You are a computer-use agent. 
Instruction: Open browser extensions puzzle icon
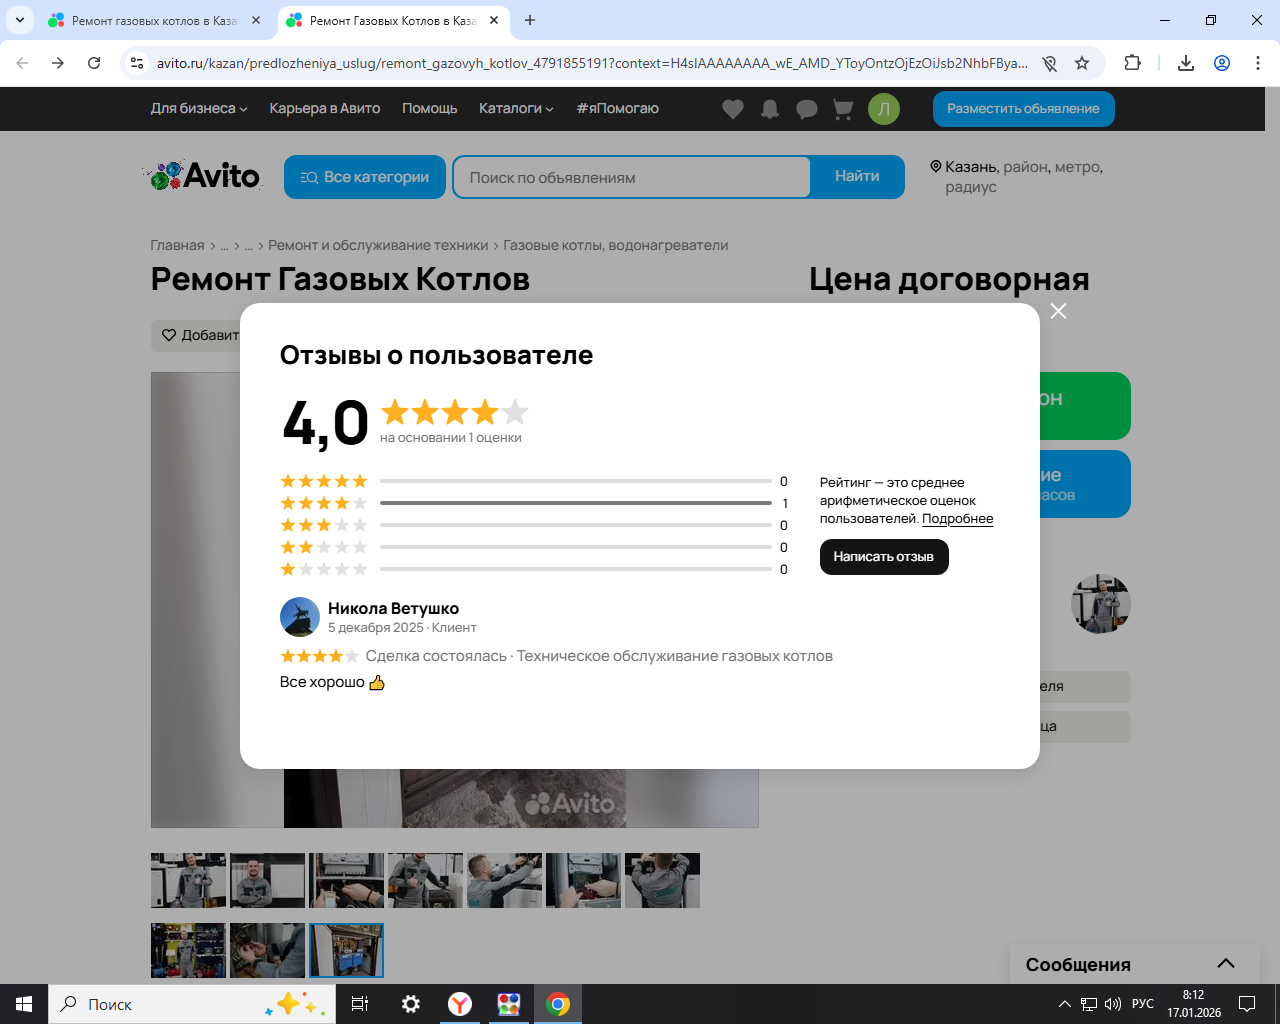pos(1133,63)
